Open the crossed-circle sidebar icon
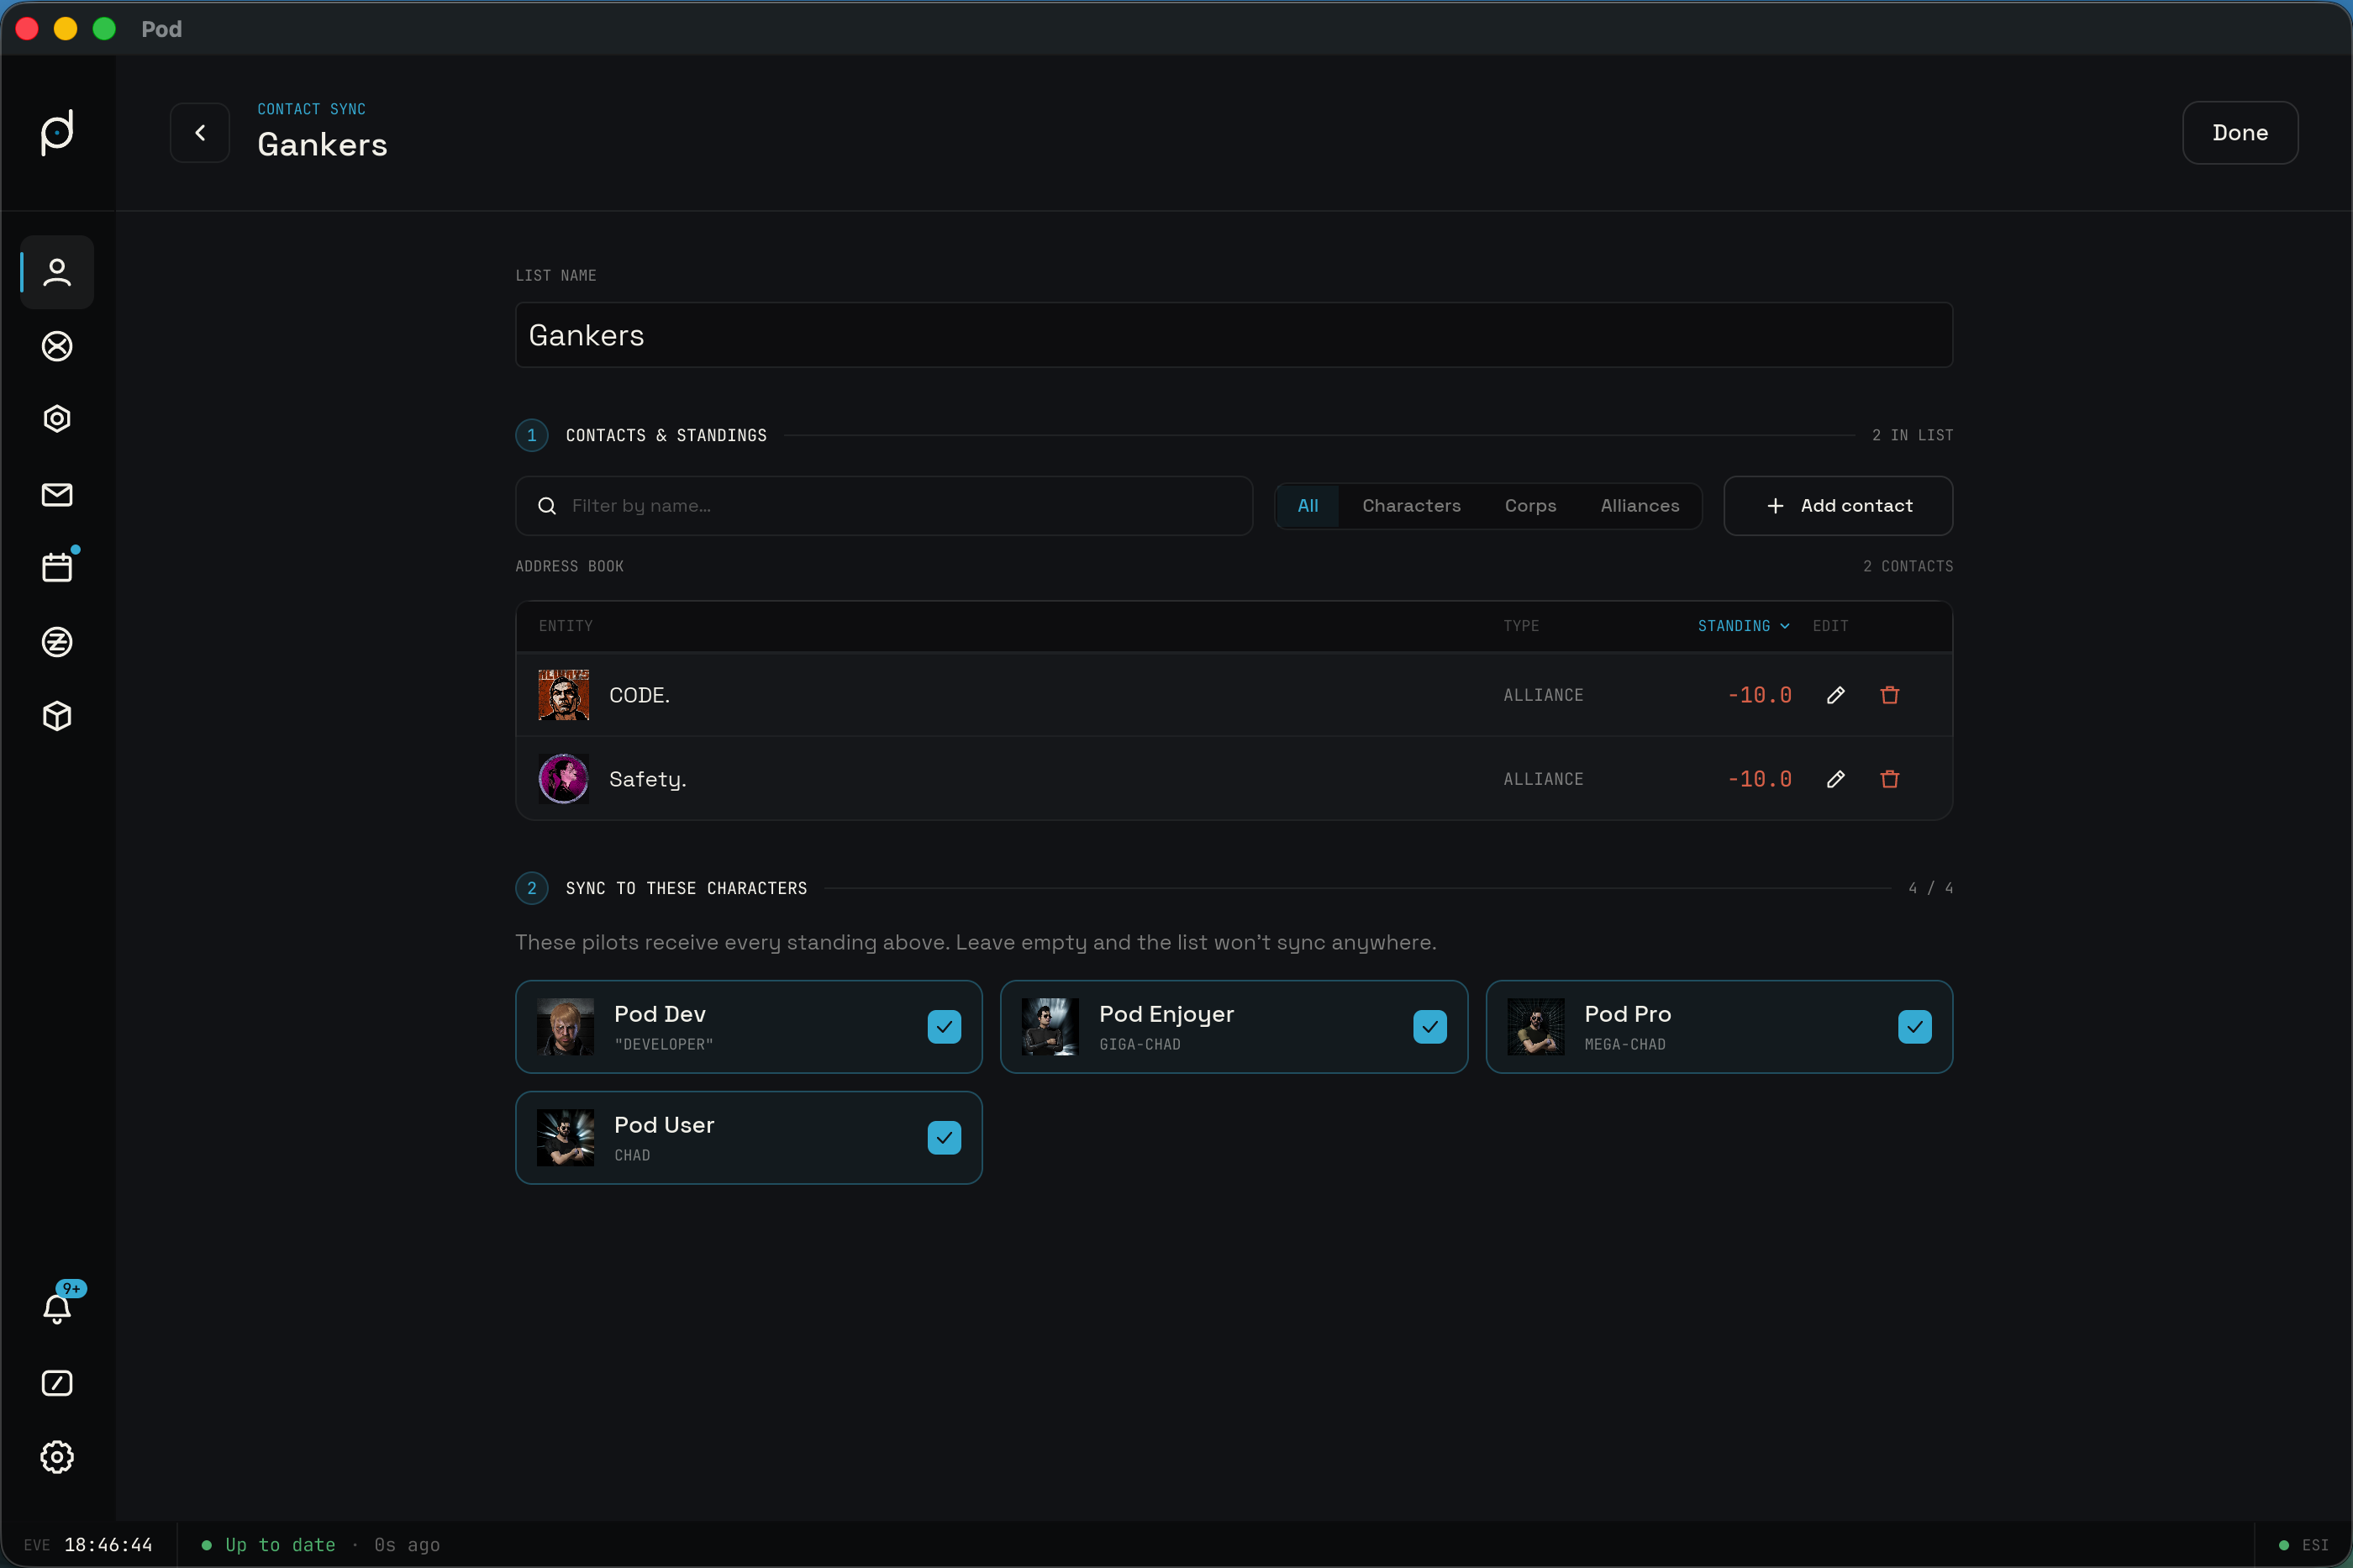This screenshot has height=1568, width=2353. click(57, 346)
